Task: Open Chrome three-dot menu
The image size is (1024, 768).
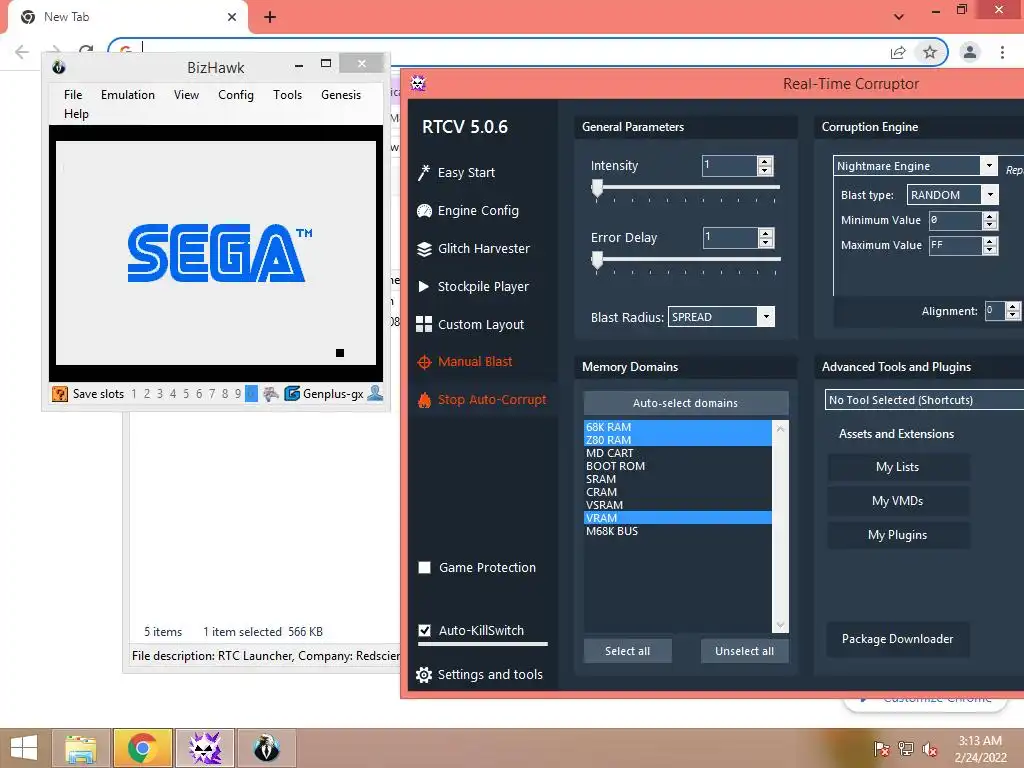Action: (1002, 52)
